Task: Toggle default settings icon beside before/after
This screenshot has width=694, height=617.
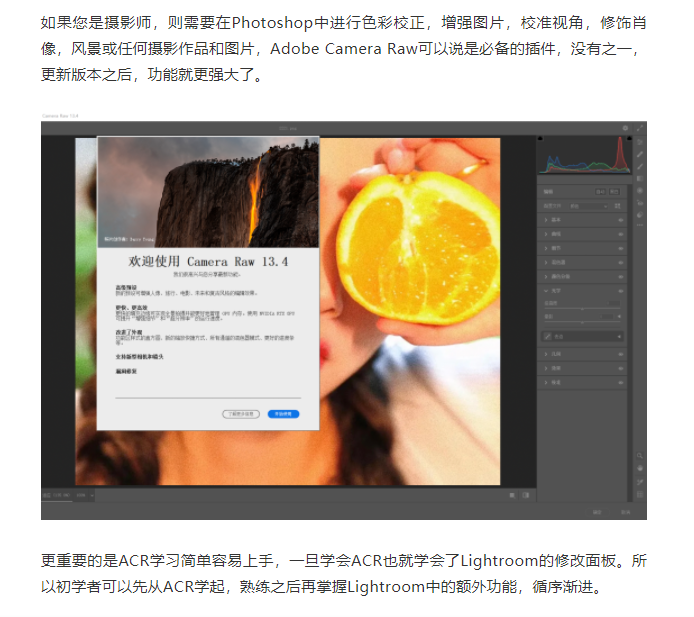Action: coord(525,495)
